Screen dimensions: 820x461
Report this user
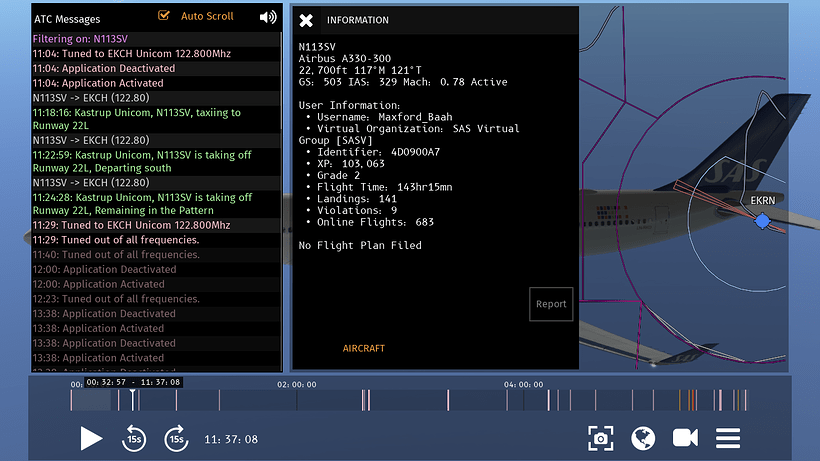point(551,304)
